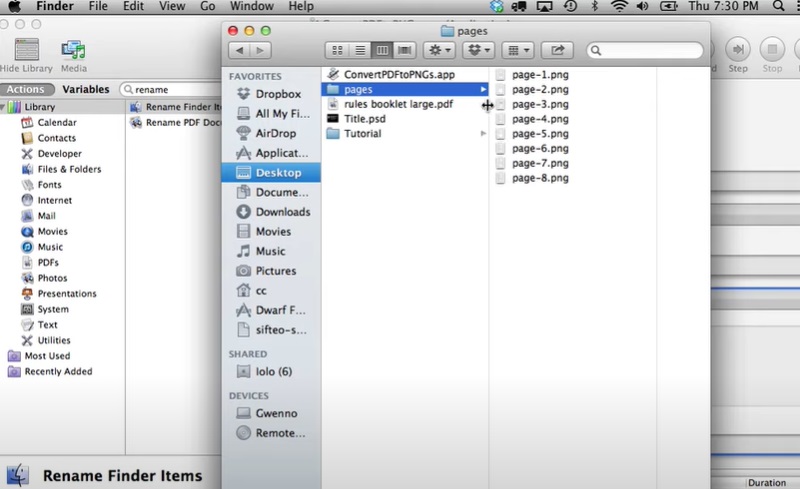Select Rename PDF Documents action
Image resolution: width=800 pixels, height=489 pixels.
[x=175, y=123]
